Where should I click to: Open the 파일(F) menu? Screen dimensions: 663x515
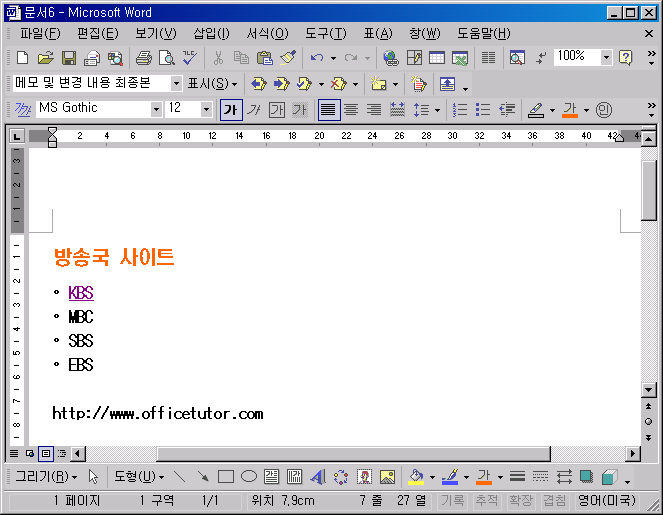pos(40,33)
